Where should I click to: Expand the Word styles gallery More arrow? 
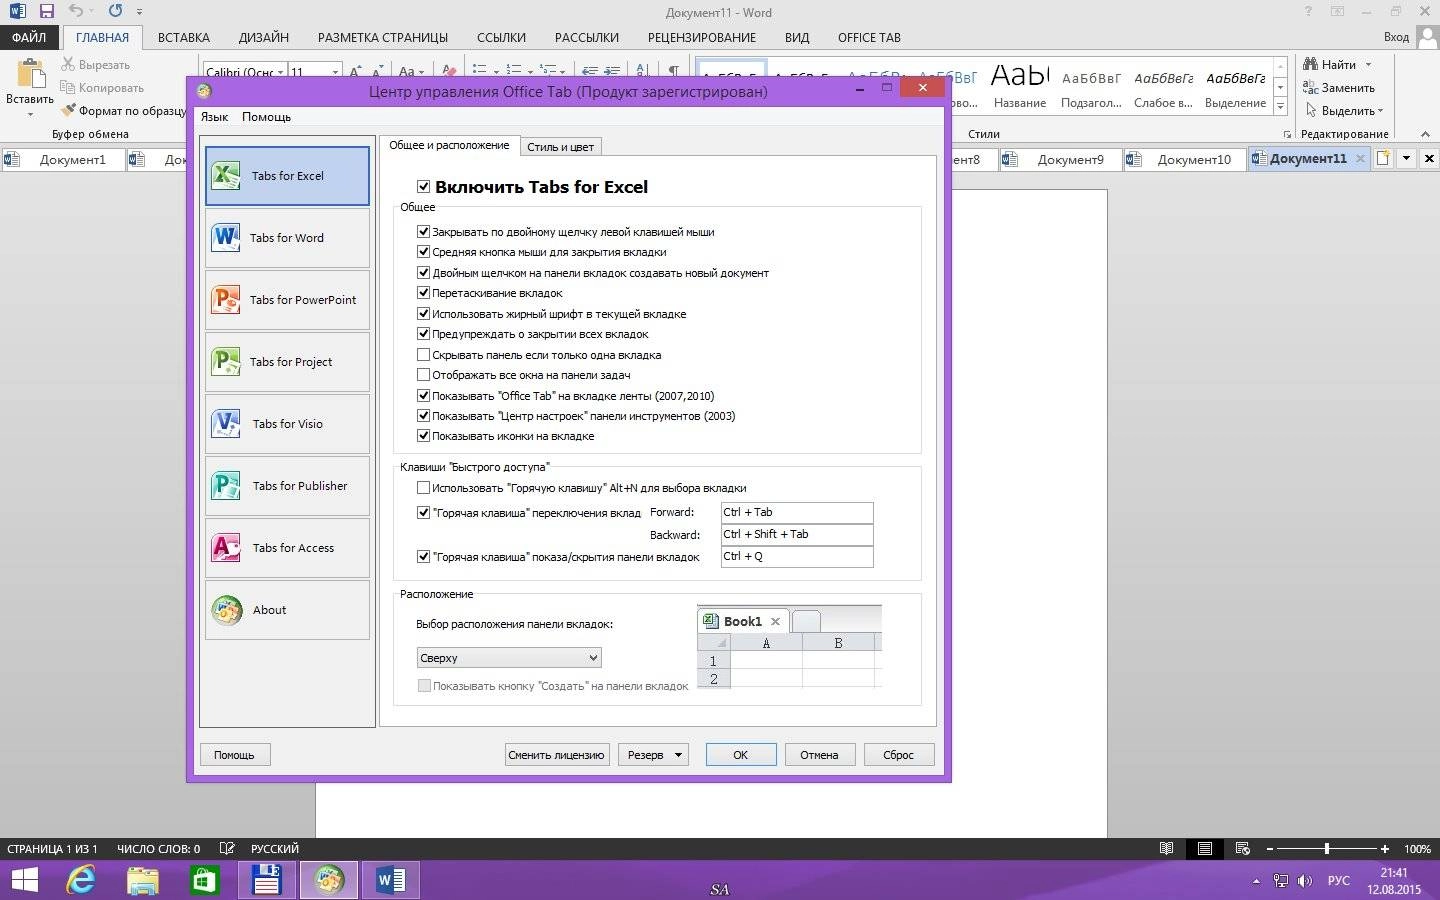(1280, 106)
